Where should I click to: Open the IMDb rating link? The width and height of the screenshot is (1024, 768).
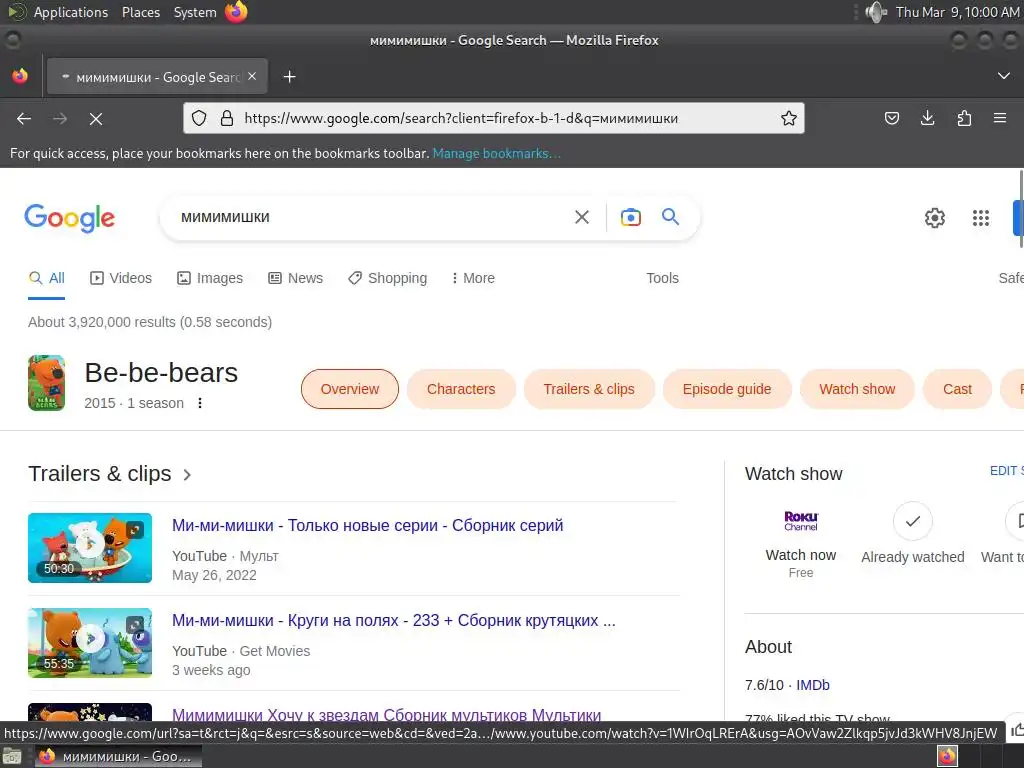coord(812,685)
